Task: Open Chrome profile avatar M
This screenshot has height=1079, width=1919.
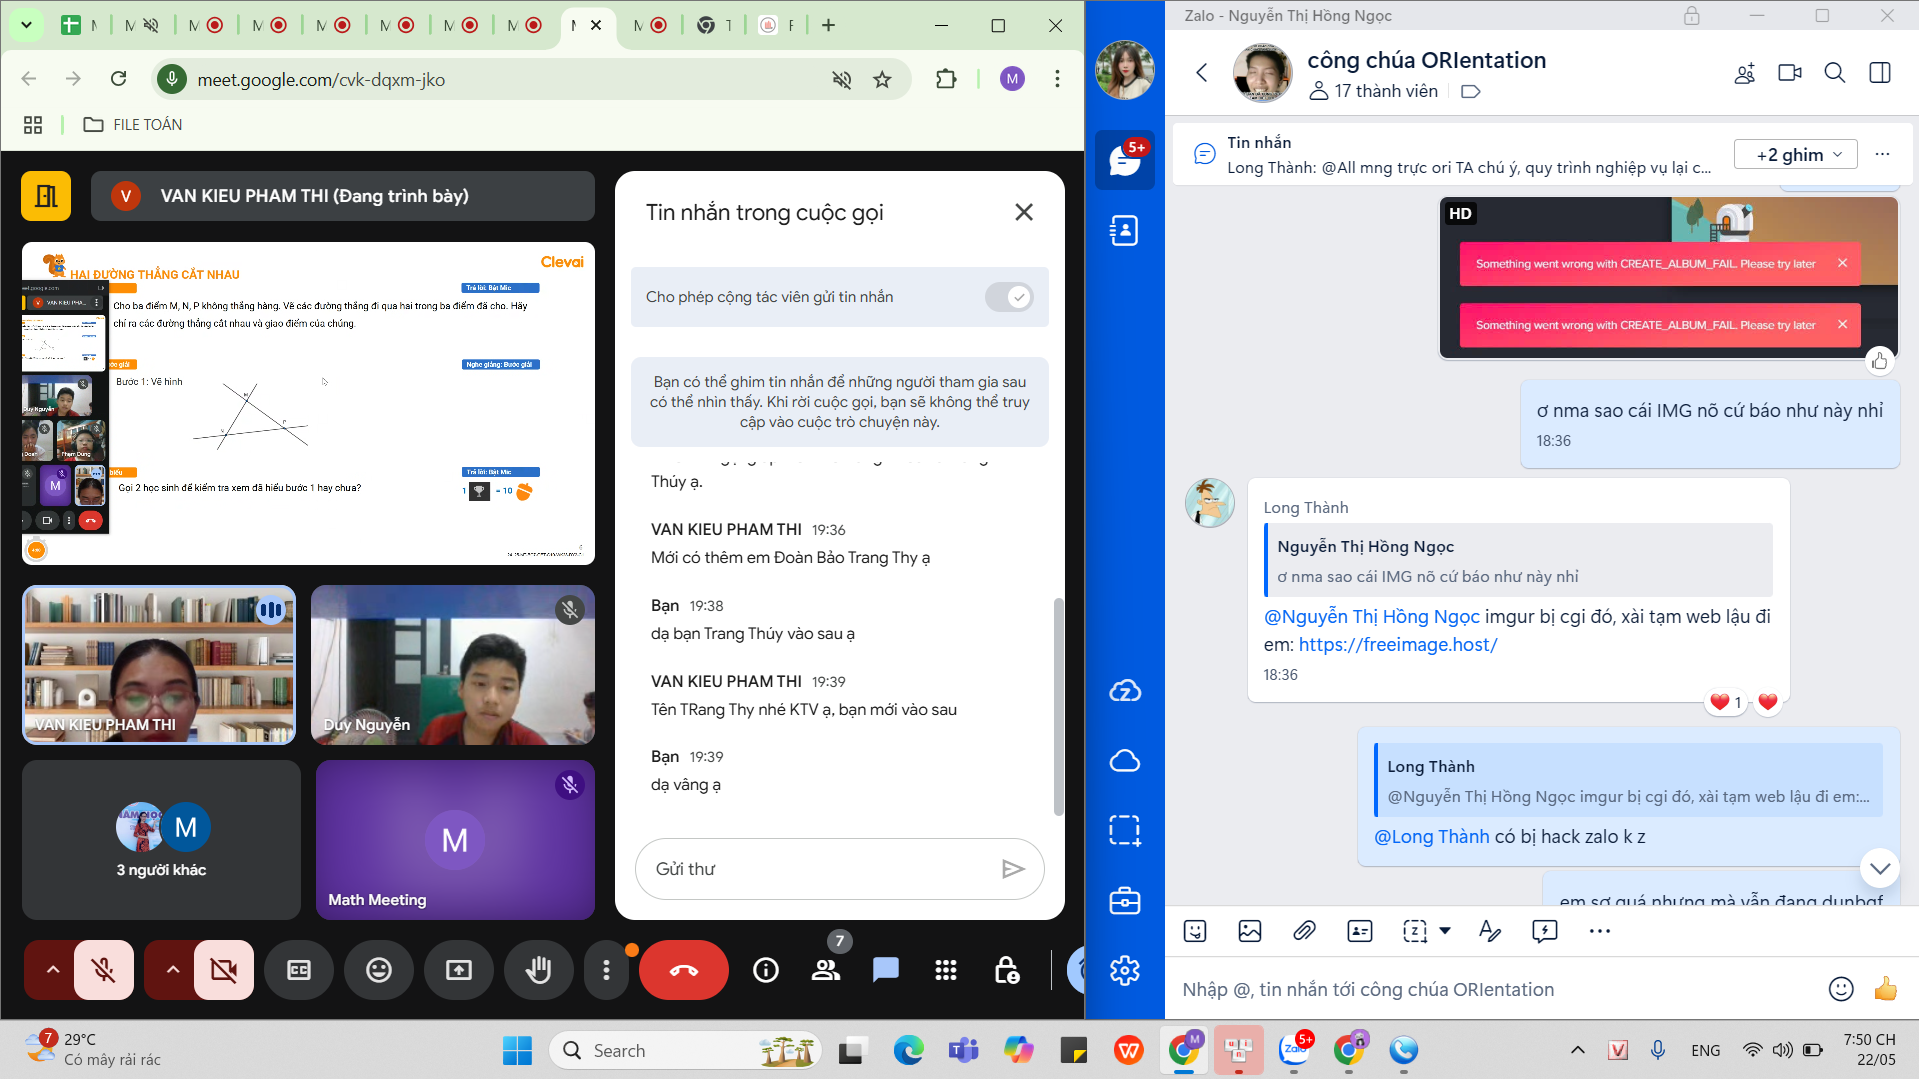Action: [x=1012, y=79]
